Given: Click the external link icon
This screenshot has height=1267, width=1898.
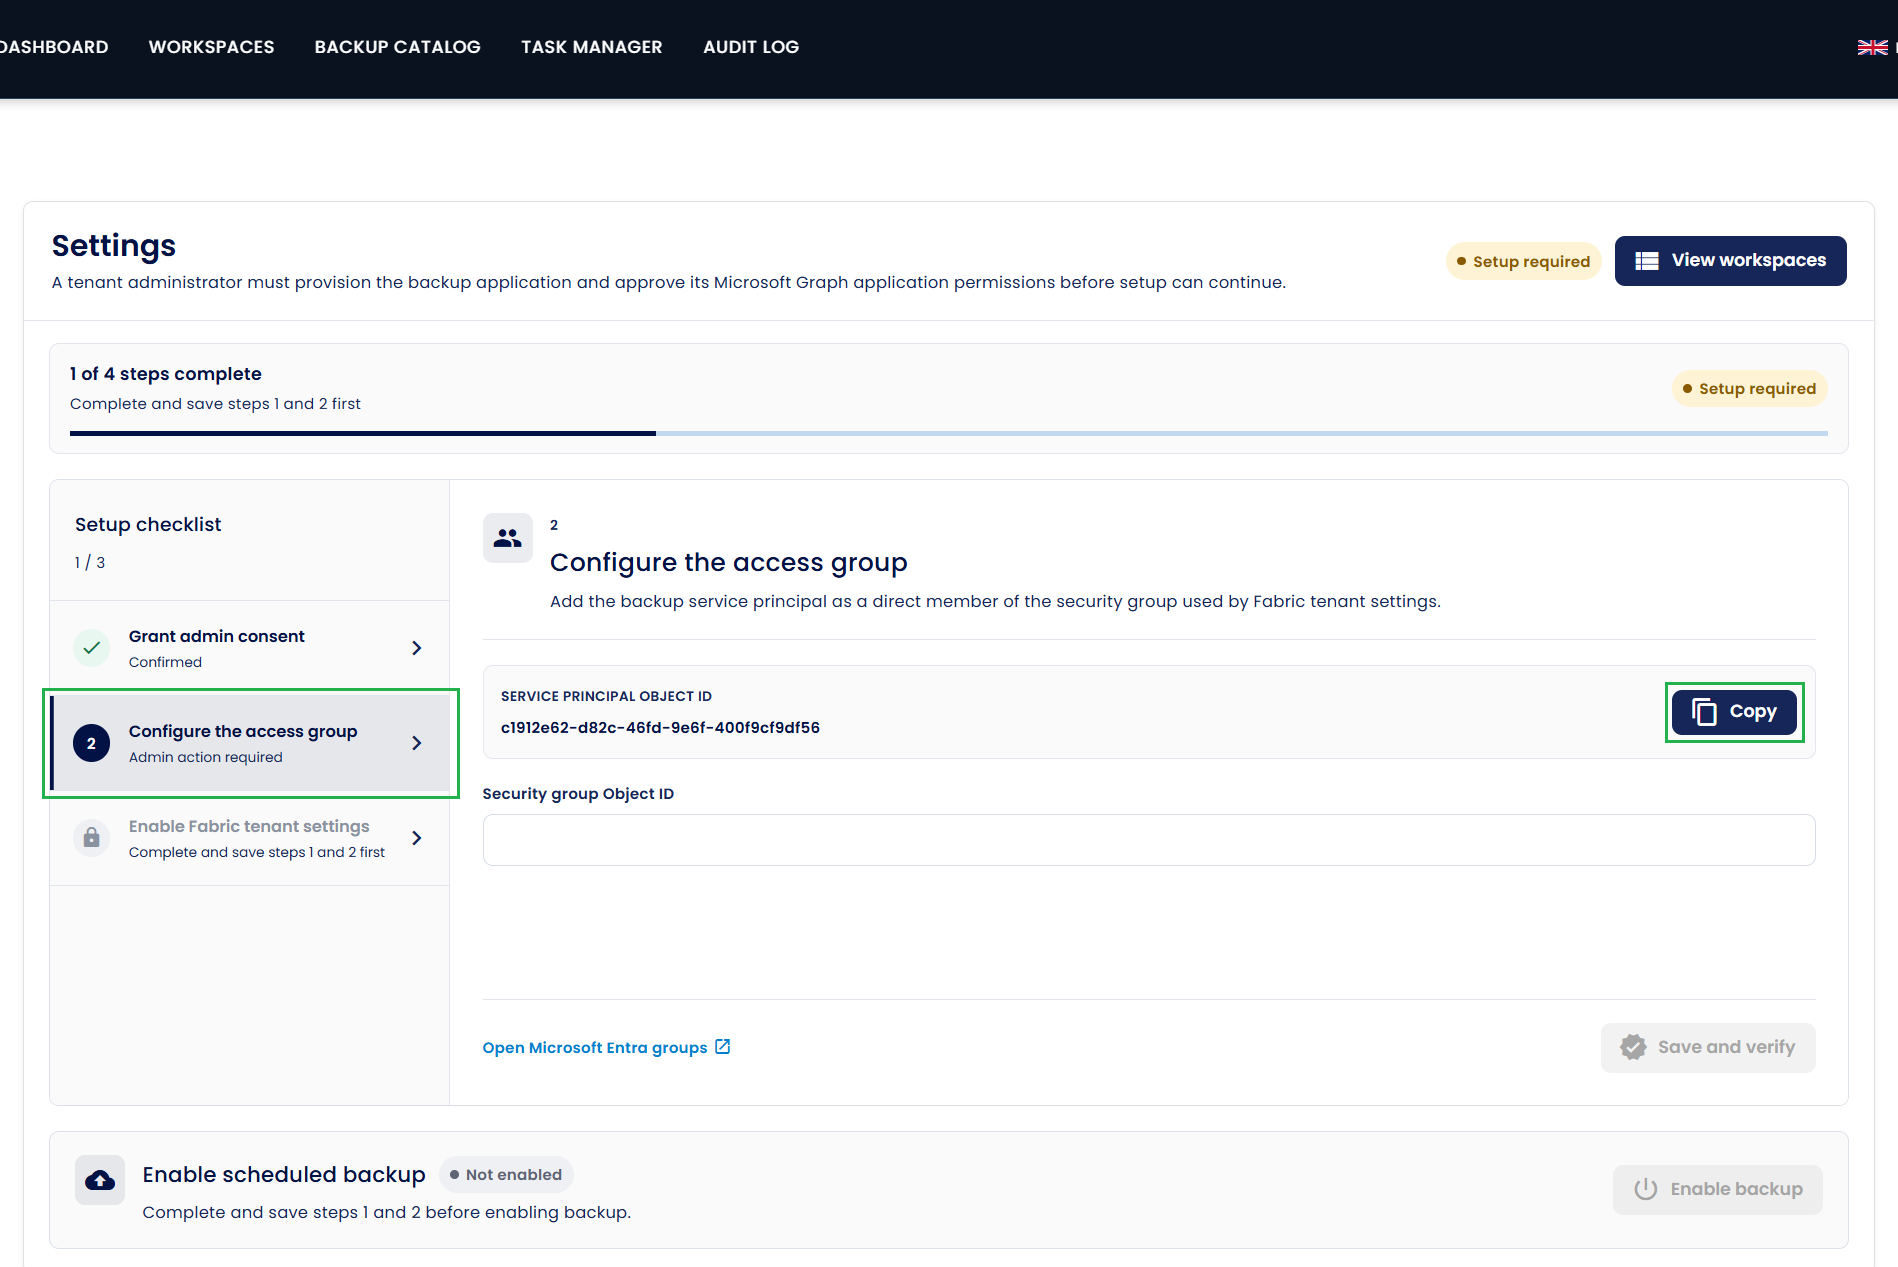Looking at the screenshot, I should [723, 1047].
